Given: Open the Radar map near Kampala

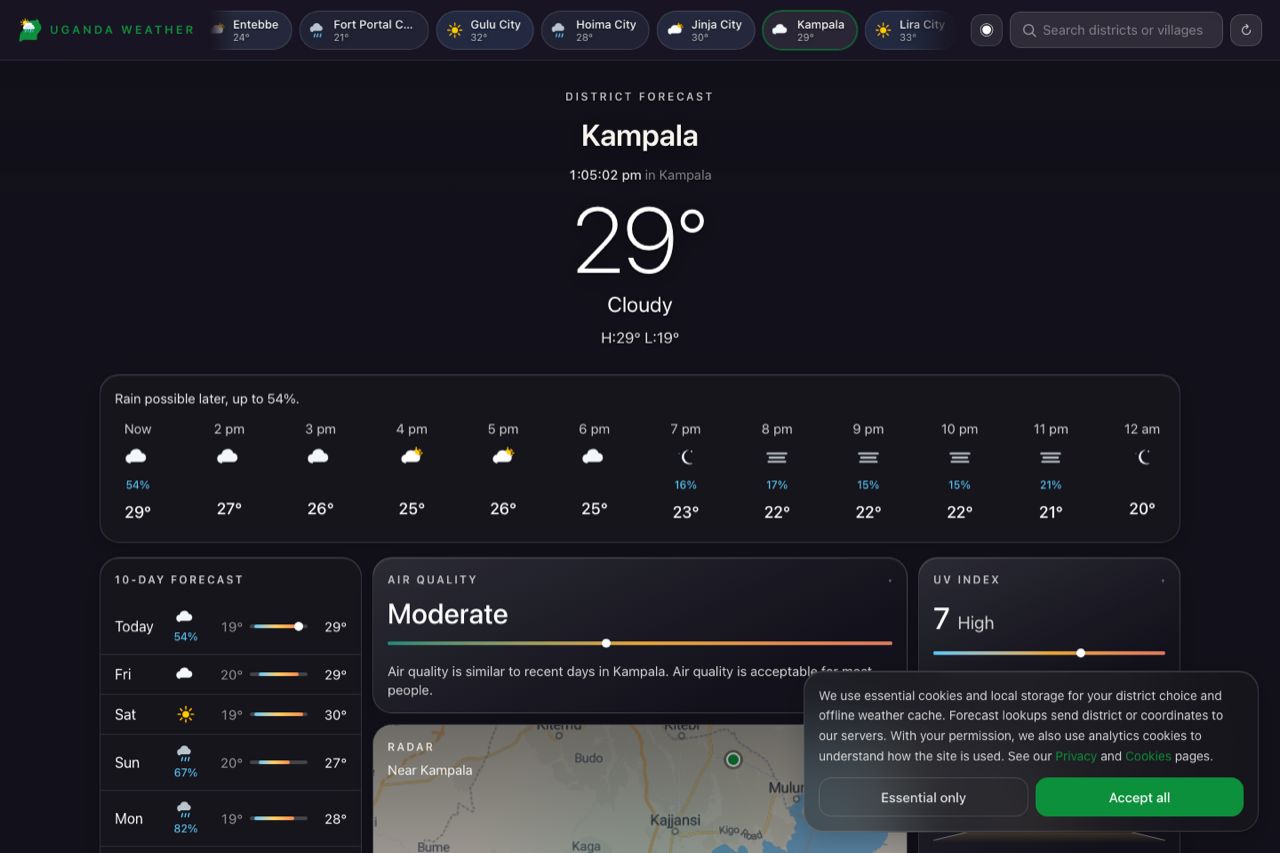Looking at the screenshot, I should 640,789.
